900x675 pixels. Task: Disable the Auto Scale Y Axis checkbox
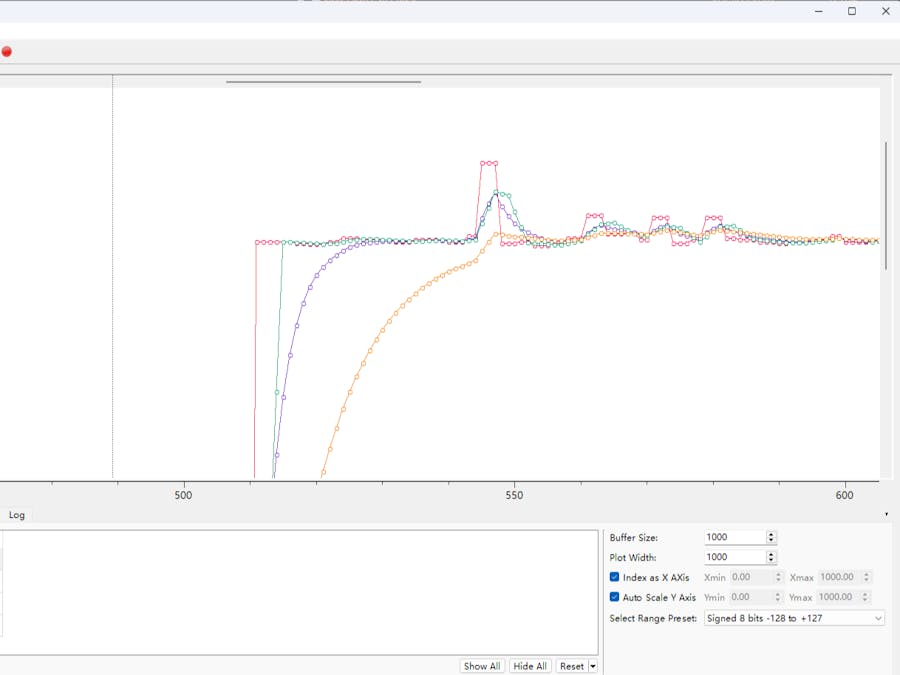(x=615, y=597)
